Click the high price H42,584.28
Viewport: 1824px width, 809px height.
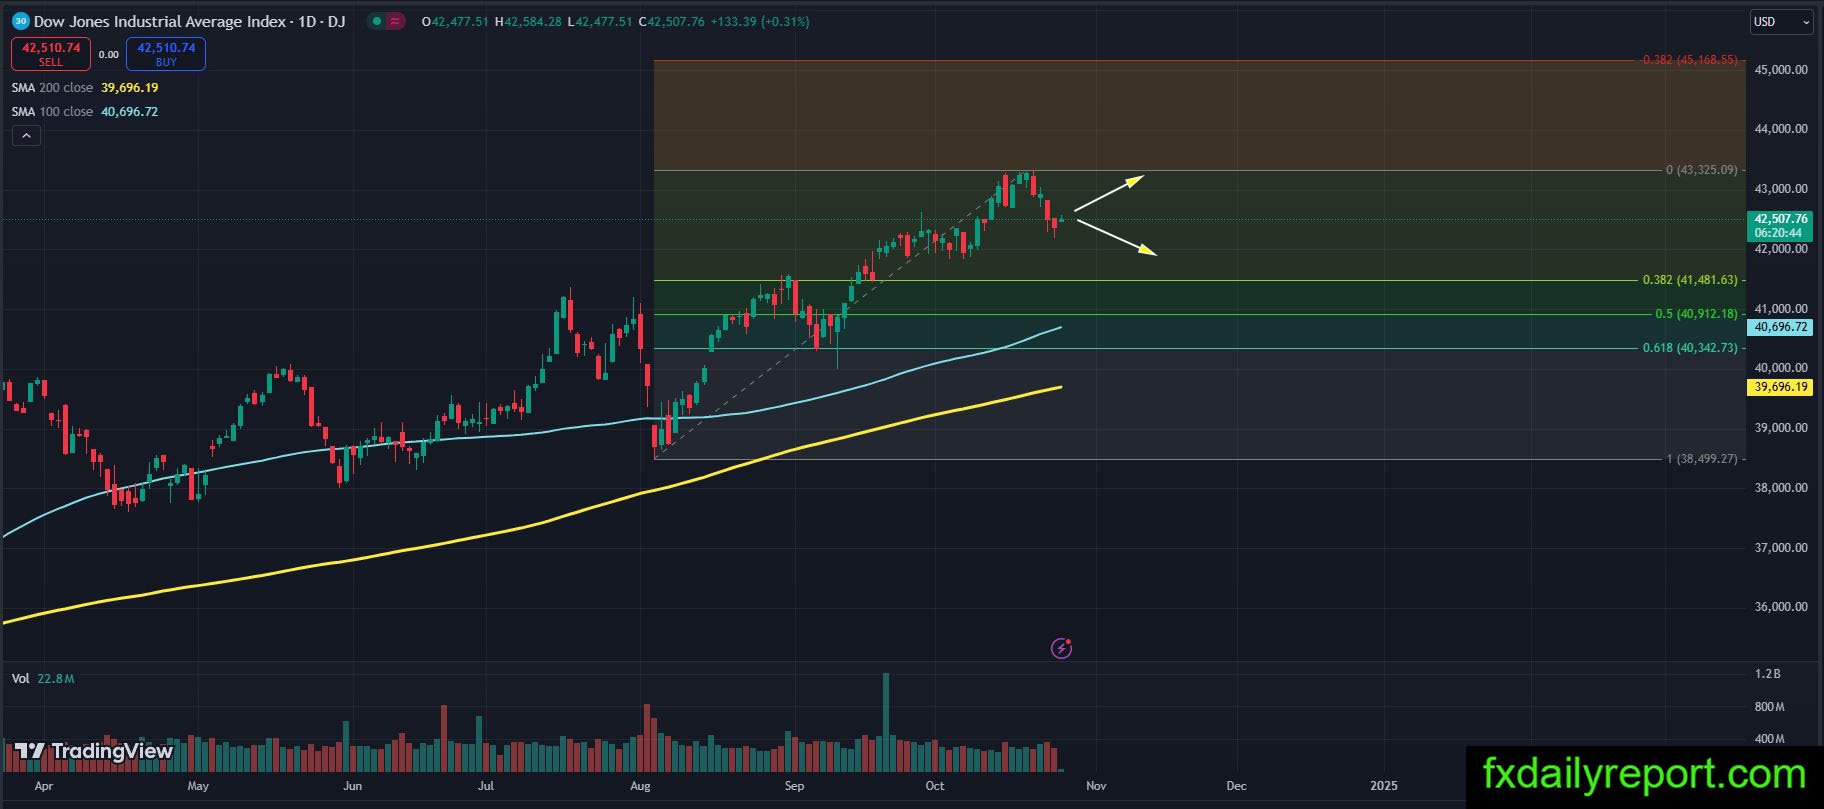[x=529, y=21]
